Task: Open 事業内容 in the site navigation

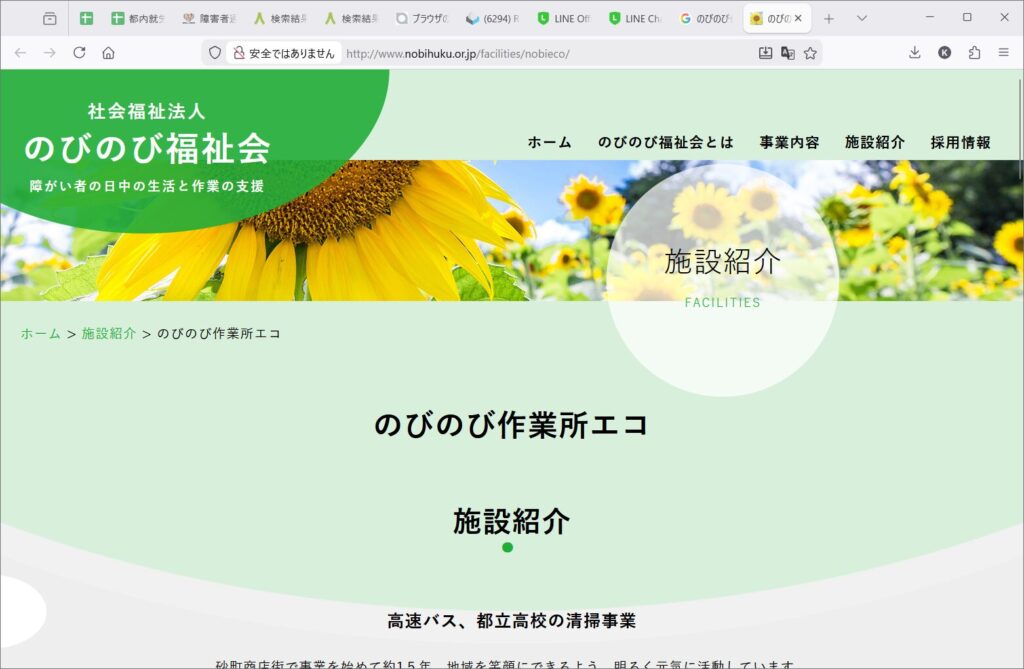Action: click(789, 142)
